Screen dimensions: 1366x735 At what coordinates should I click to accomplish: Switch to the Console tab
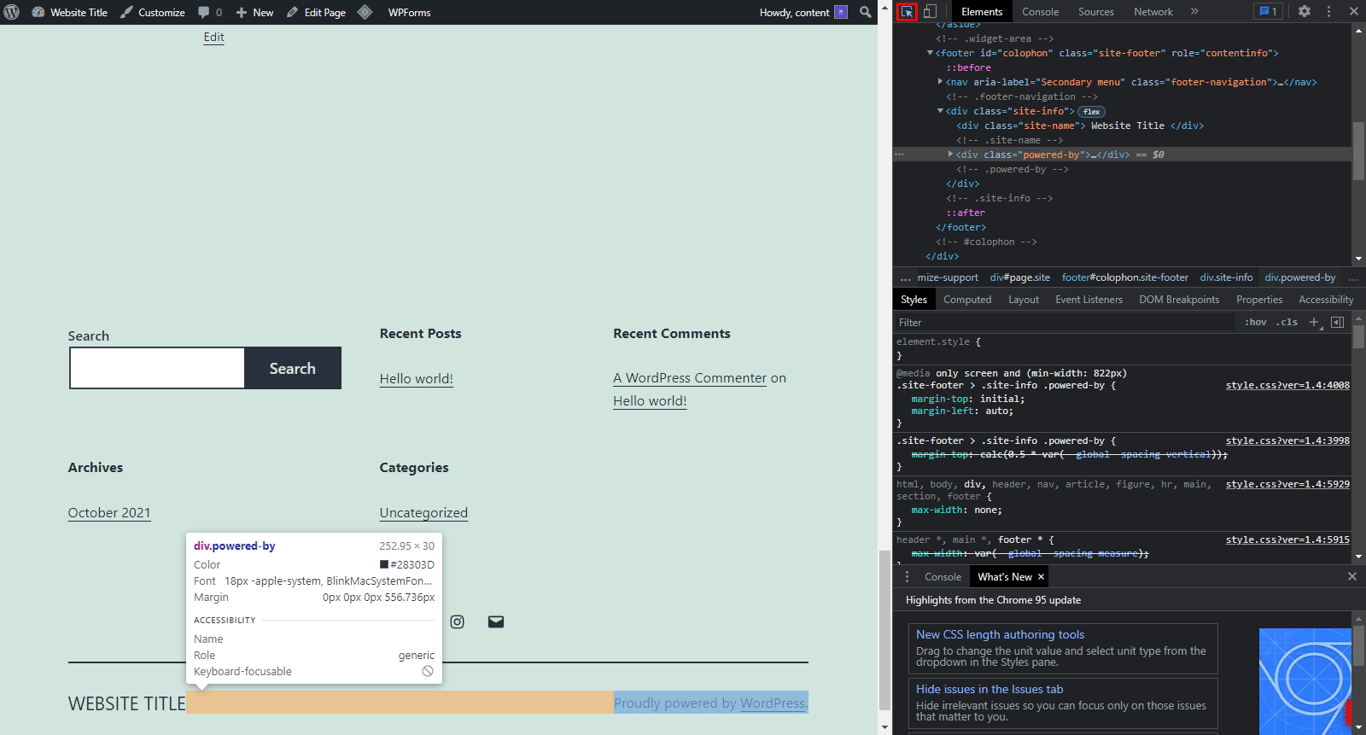click(x=1040, y=11)
